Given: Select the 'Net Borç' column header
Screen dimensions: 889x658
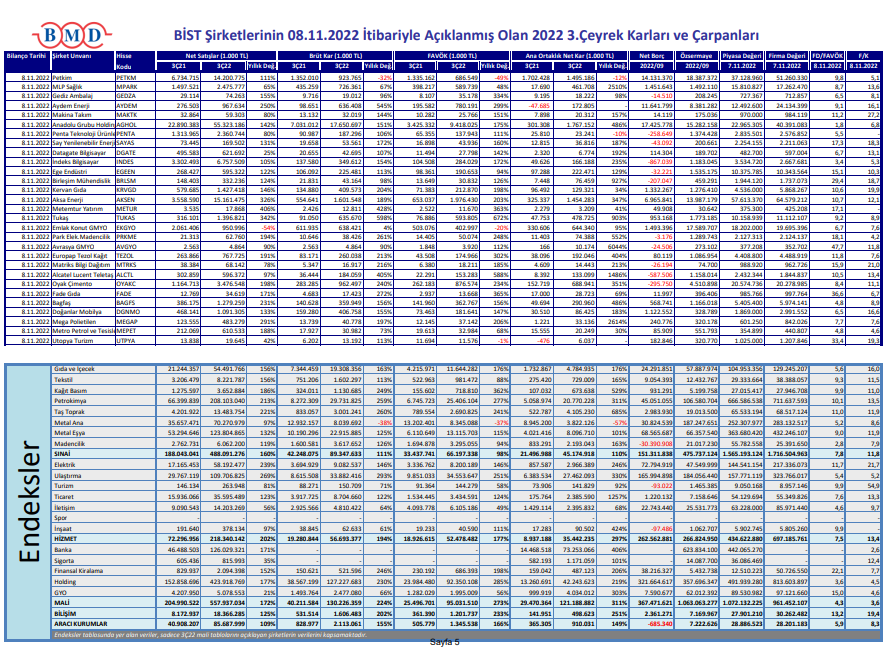Looking at the screenshot, I should tap(651, 56).
